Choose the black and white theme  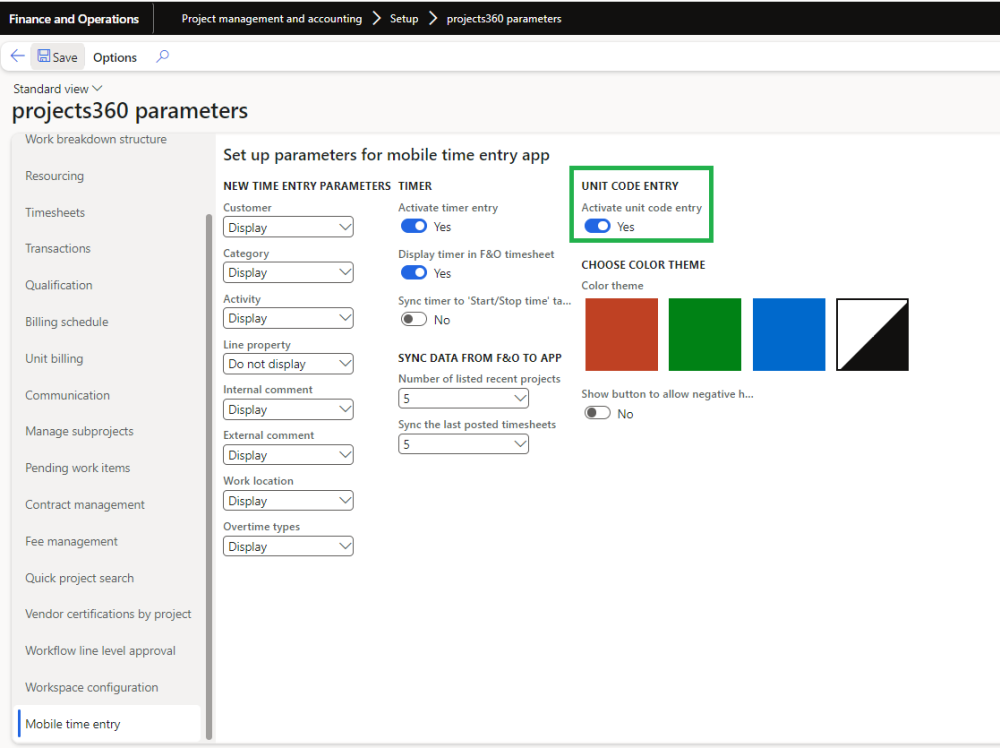coord(872,334)
